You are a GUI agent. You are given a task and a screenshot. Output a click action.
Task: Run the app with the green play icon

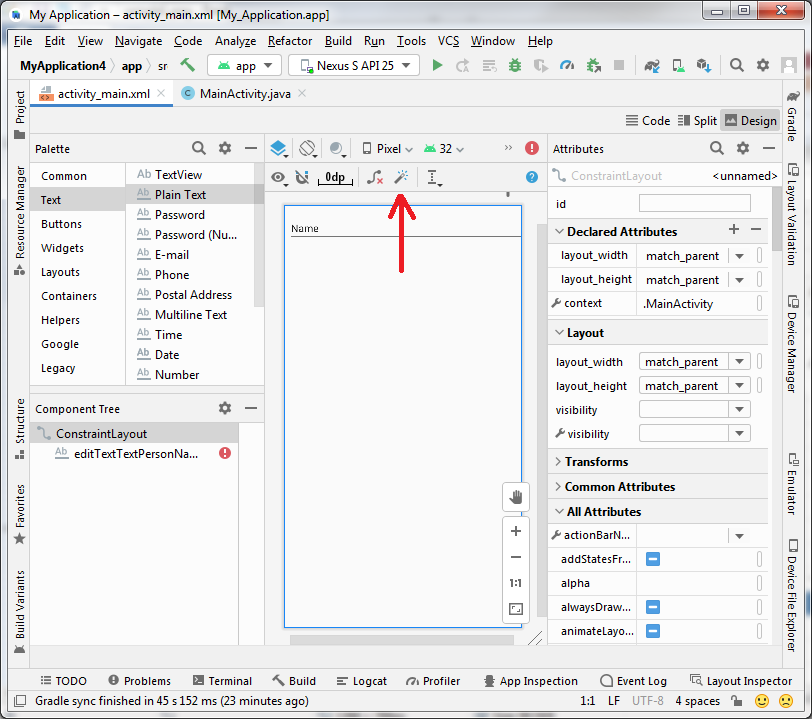coord(437,65)
